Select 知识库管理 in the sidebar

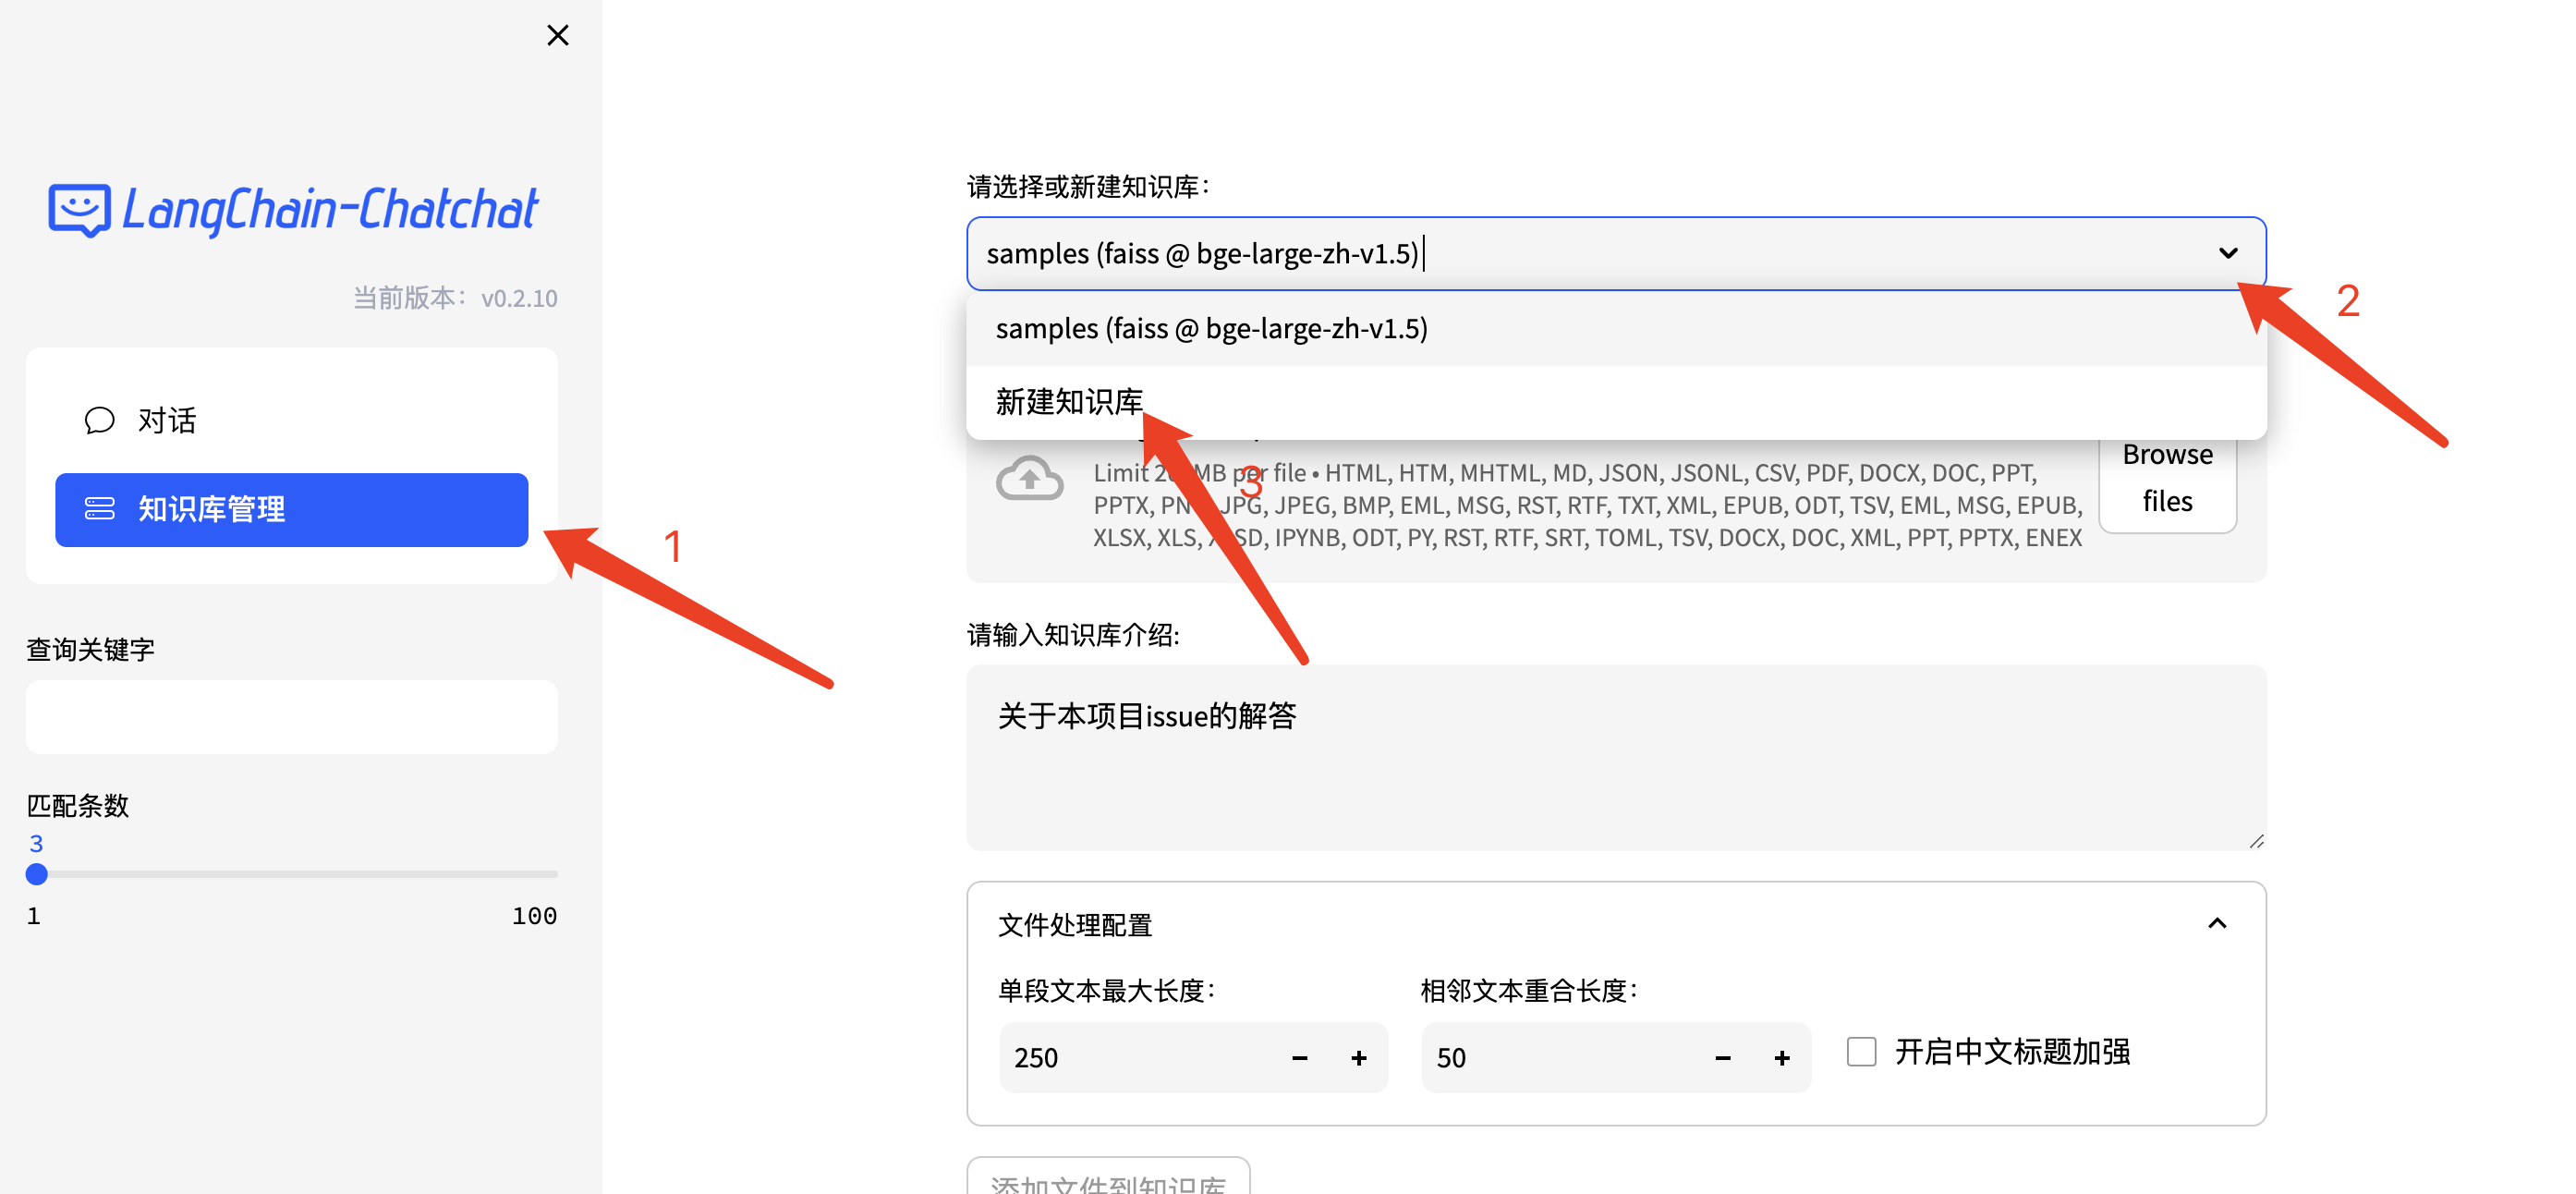(x=291, y=509)
